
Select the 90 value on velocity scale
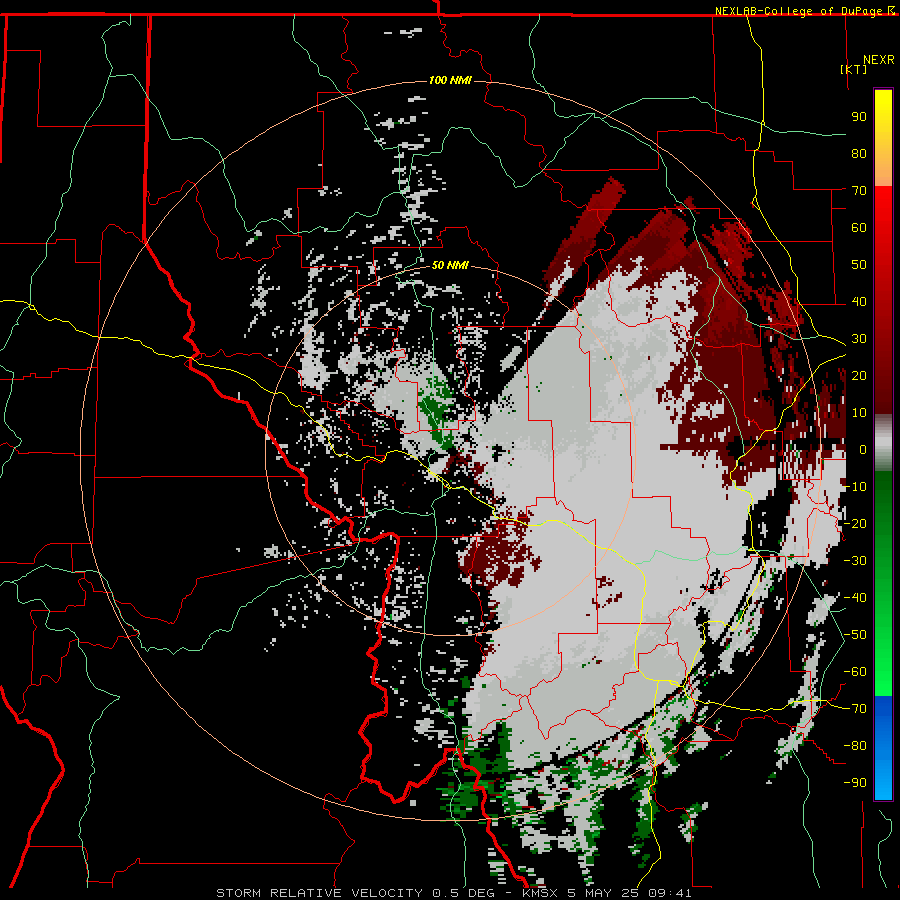pyautogui.click(x=859, y=117)
